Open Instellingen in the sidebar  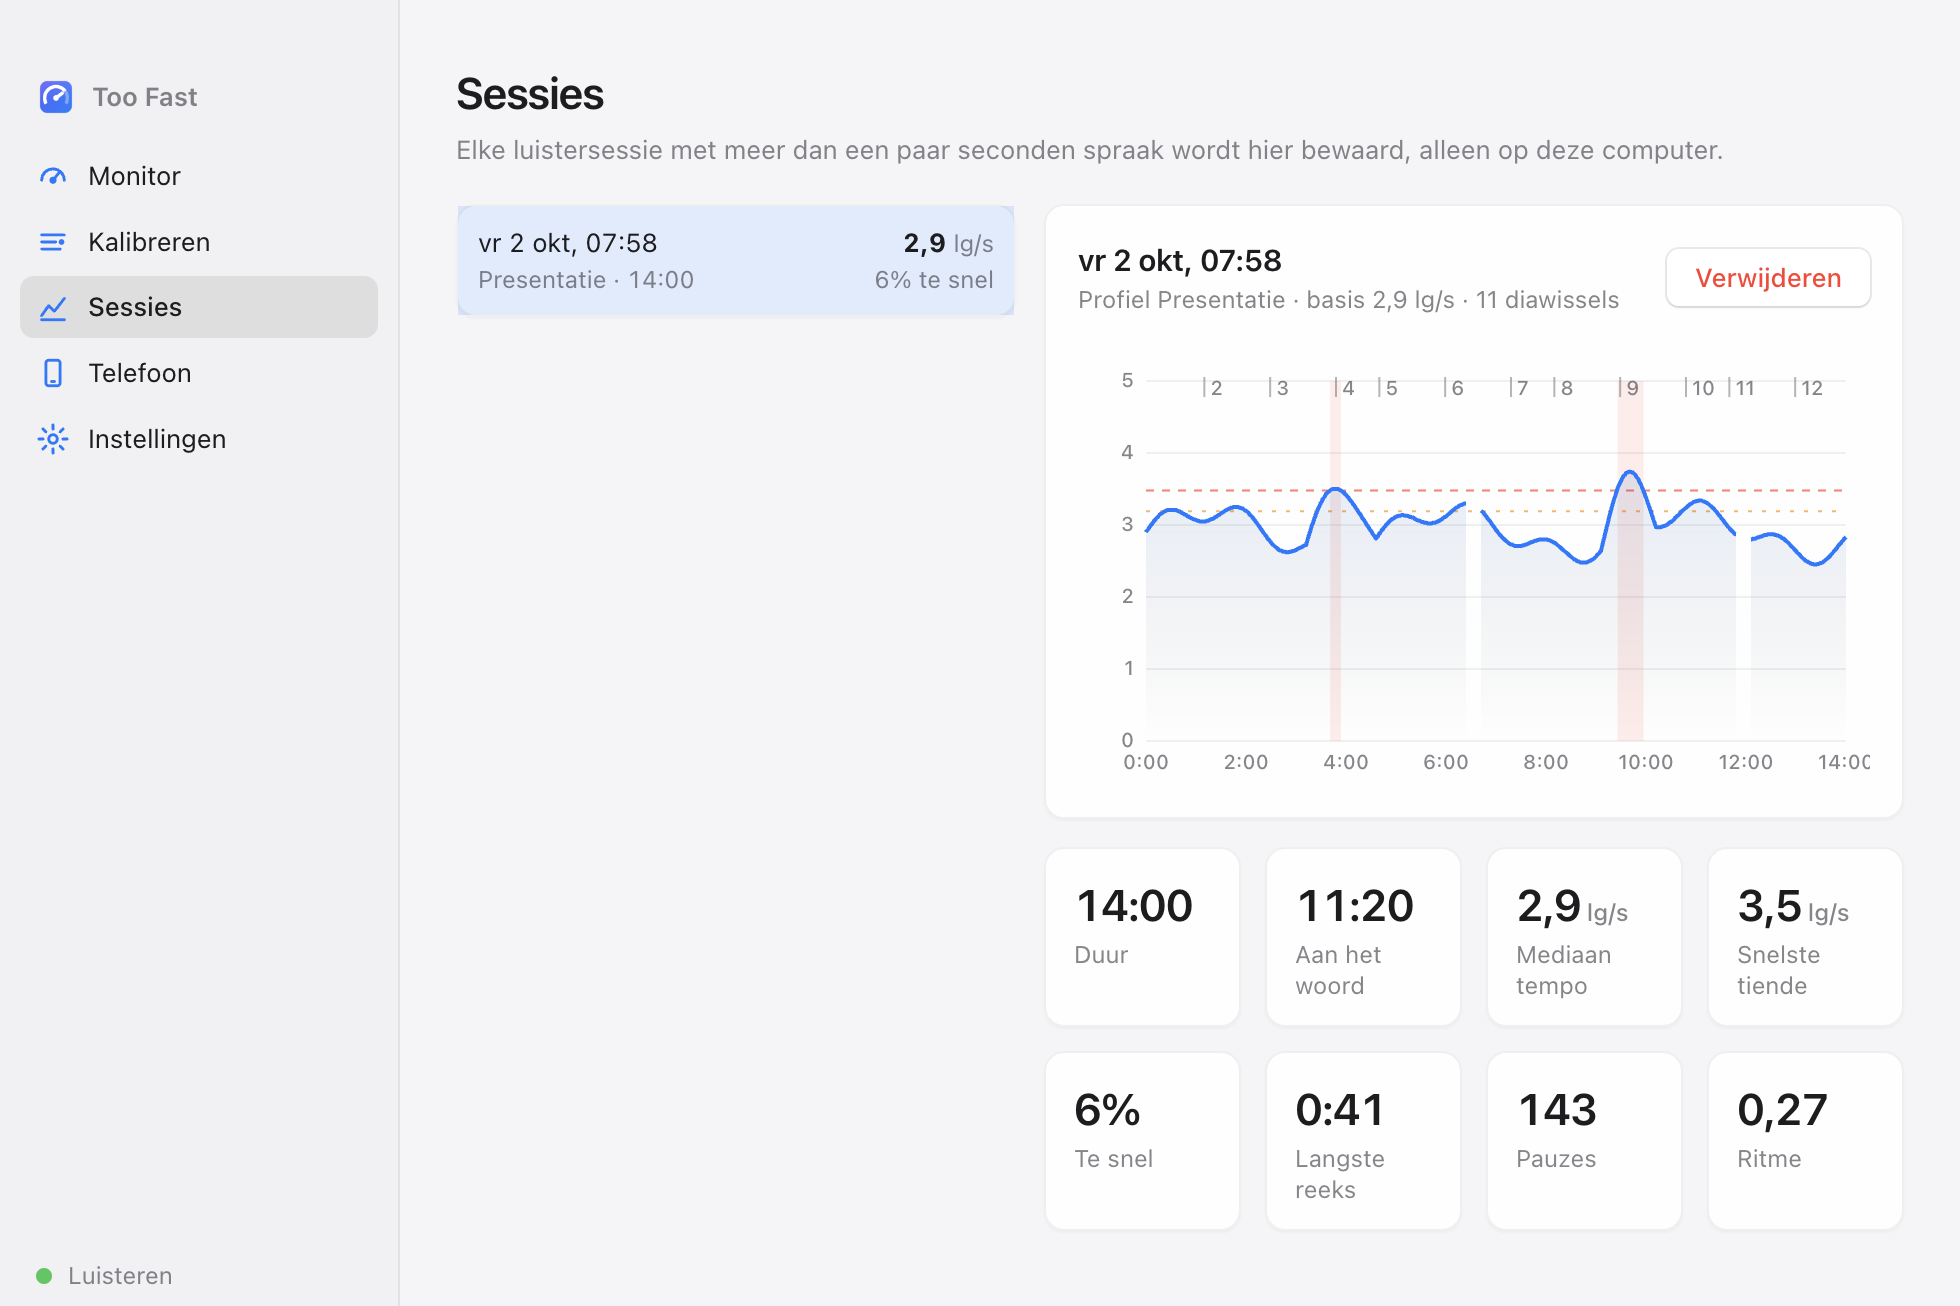(x=199, y=439)
